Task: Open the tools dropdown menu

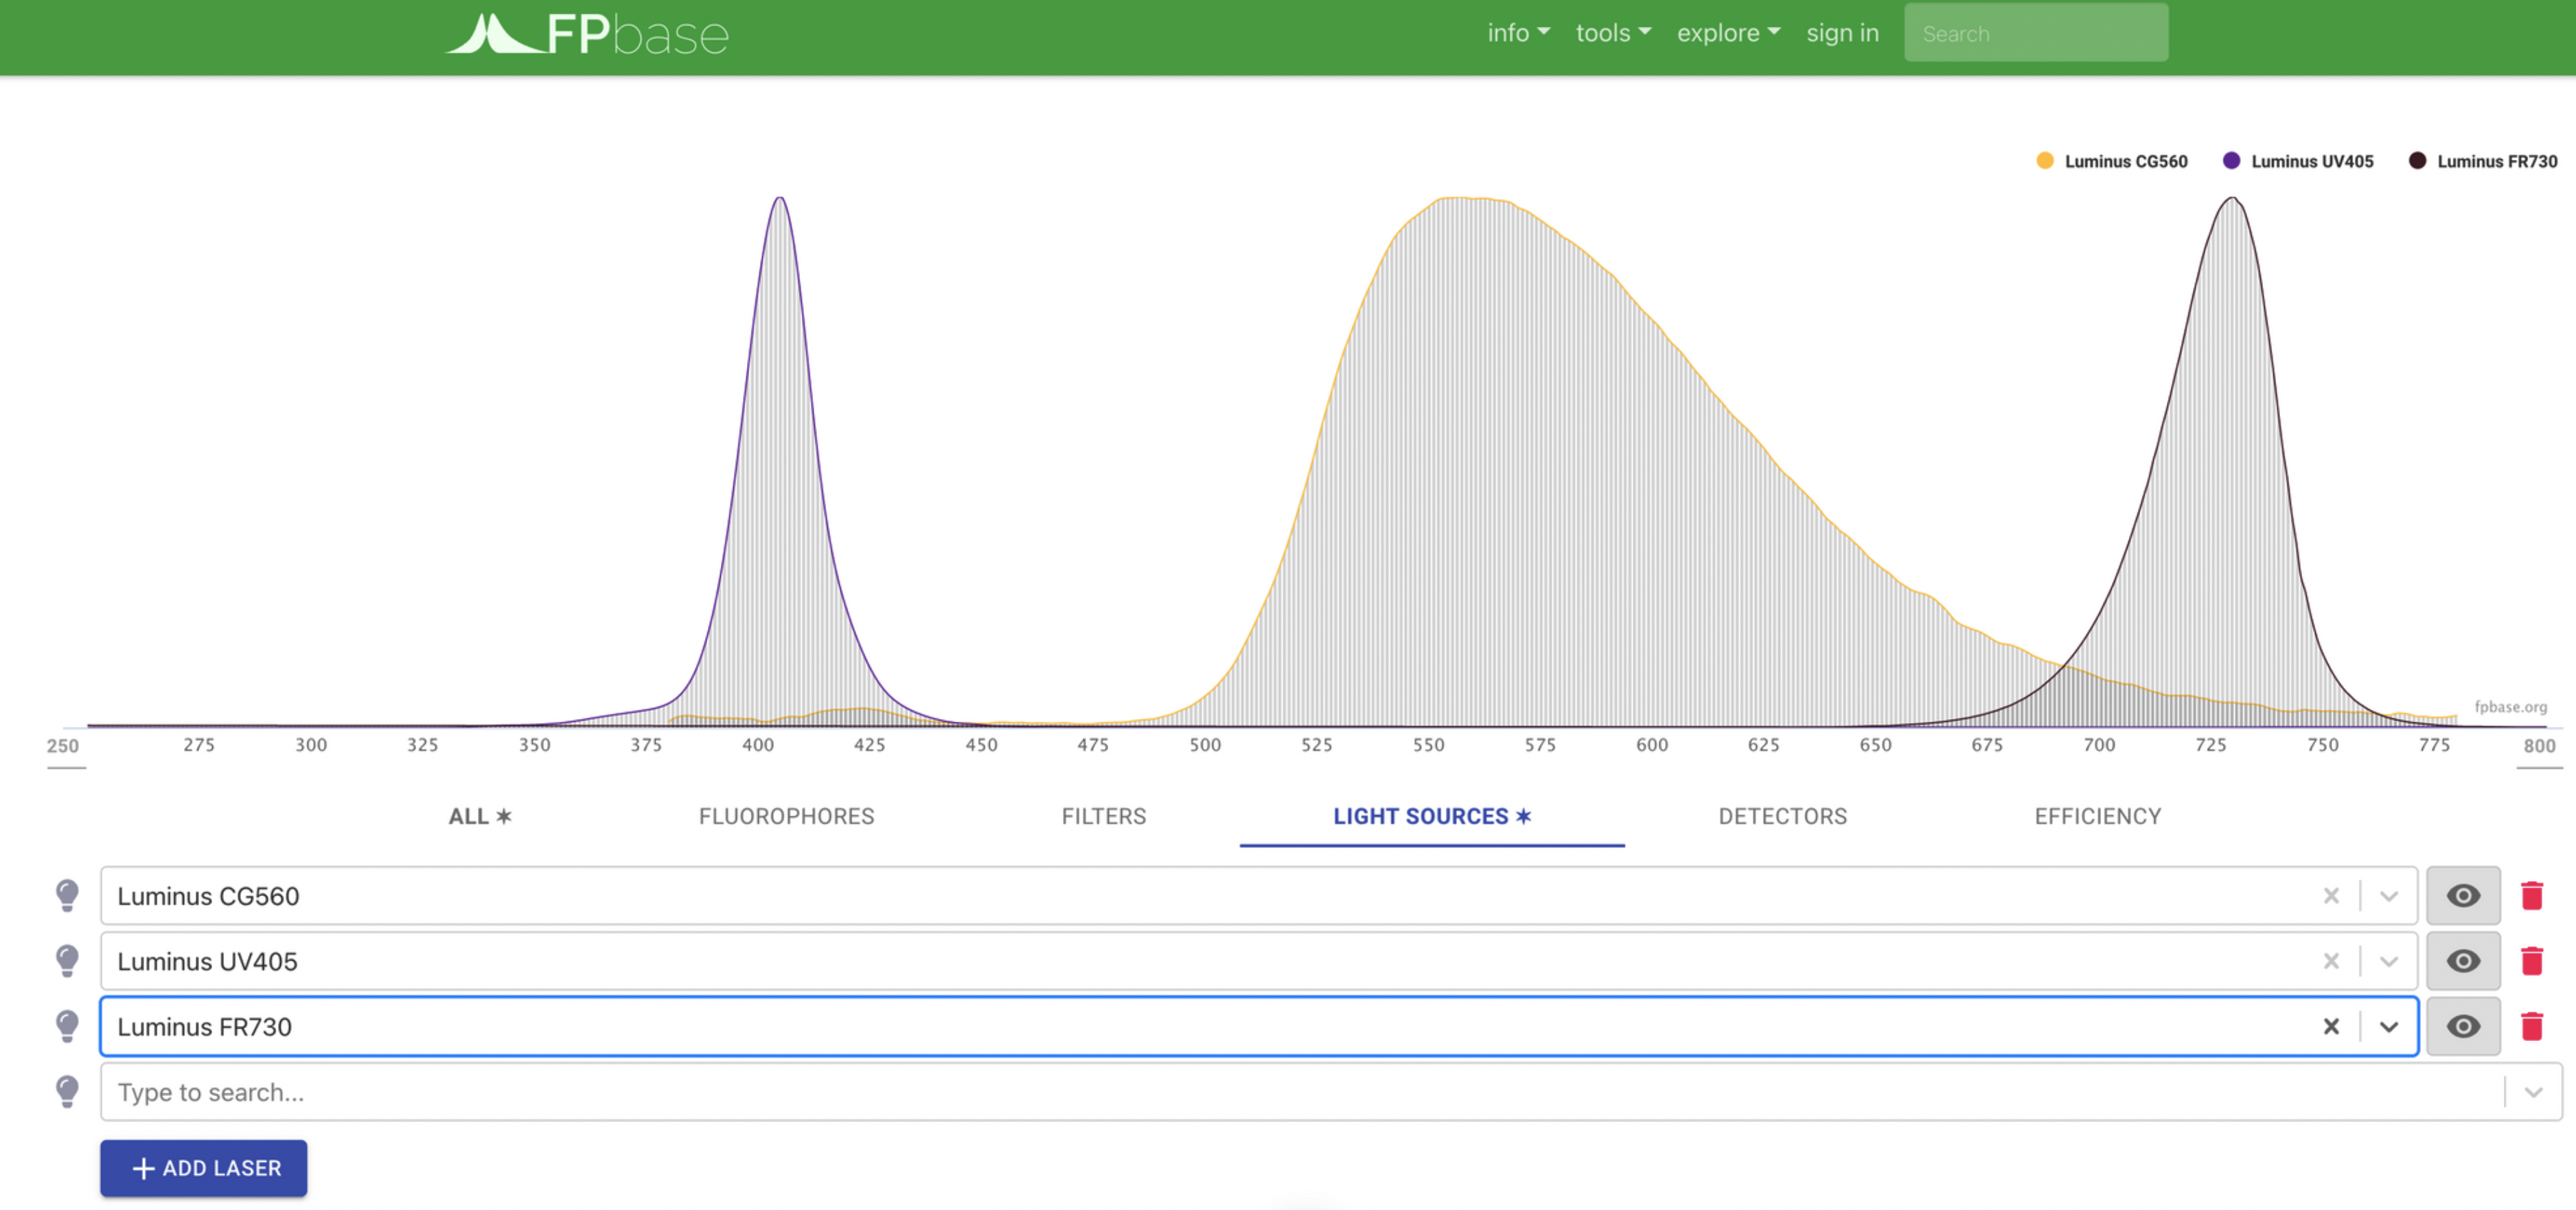Action: [x=1613, y=33]
